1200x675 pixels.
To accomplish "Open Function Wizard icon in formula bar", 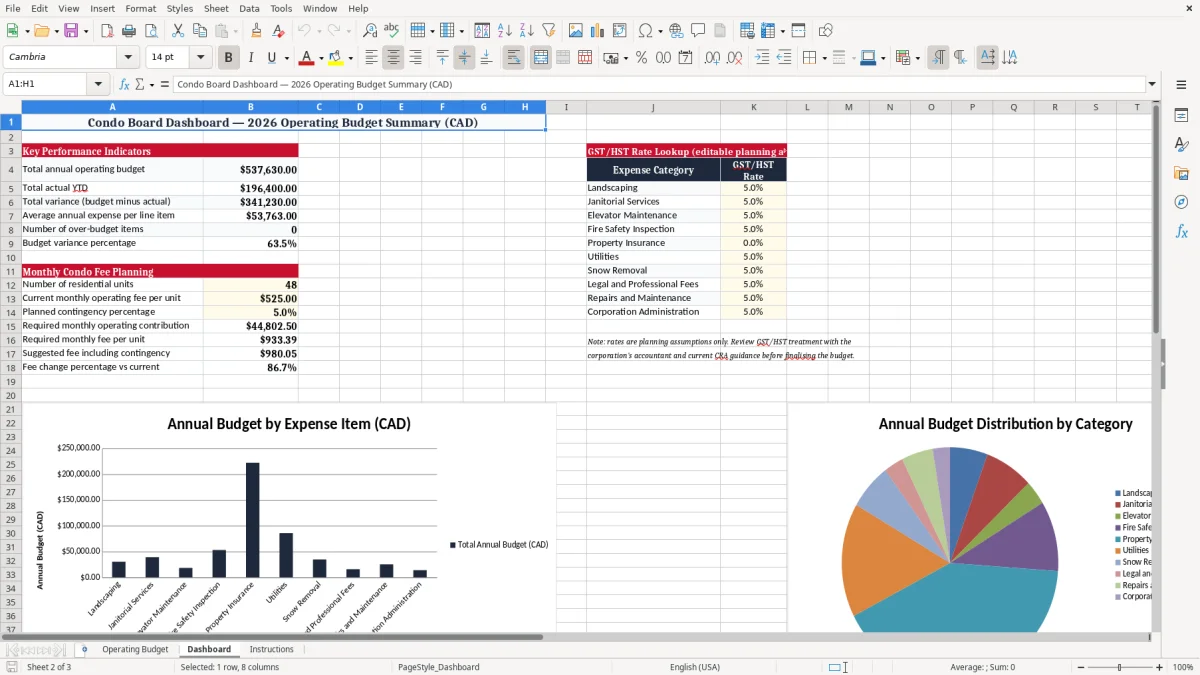I will pyautogui.click(x=124, y=85).
